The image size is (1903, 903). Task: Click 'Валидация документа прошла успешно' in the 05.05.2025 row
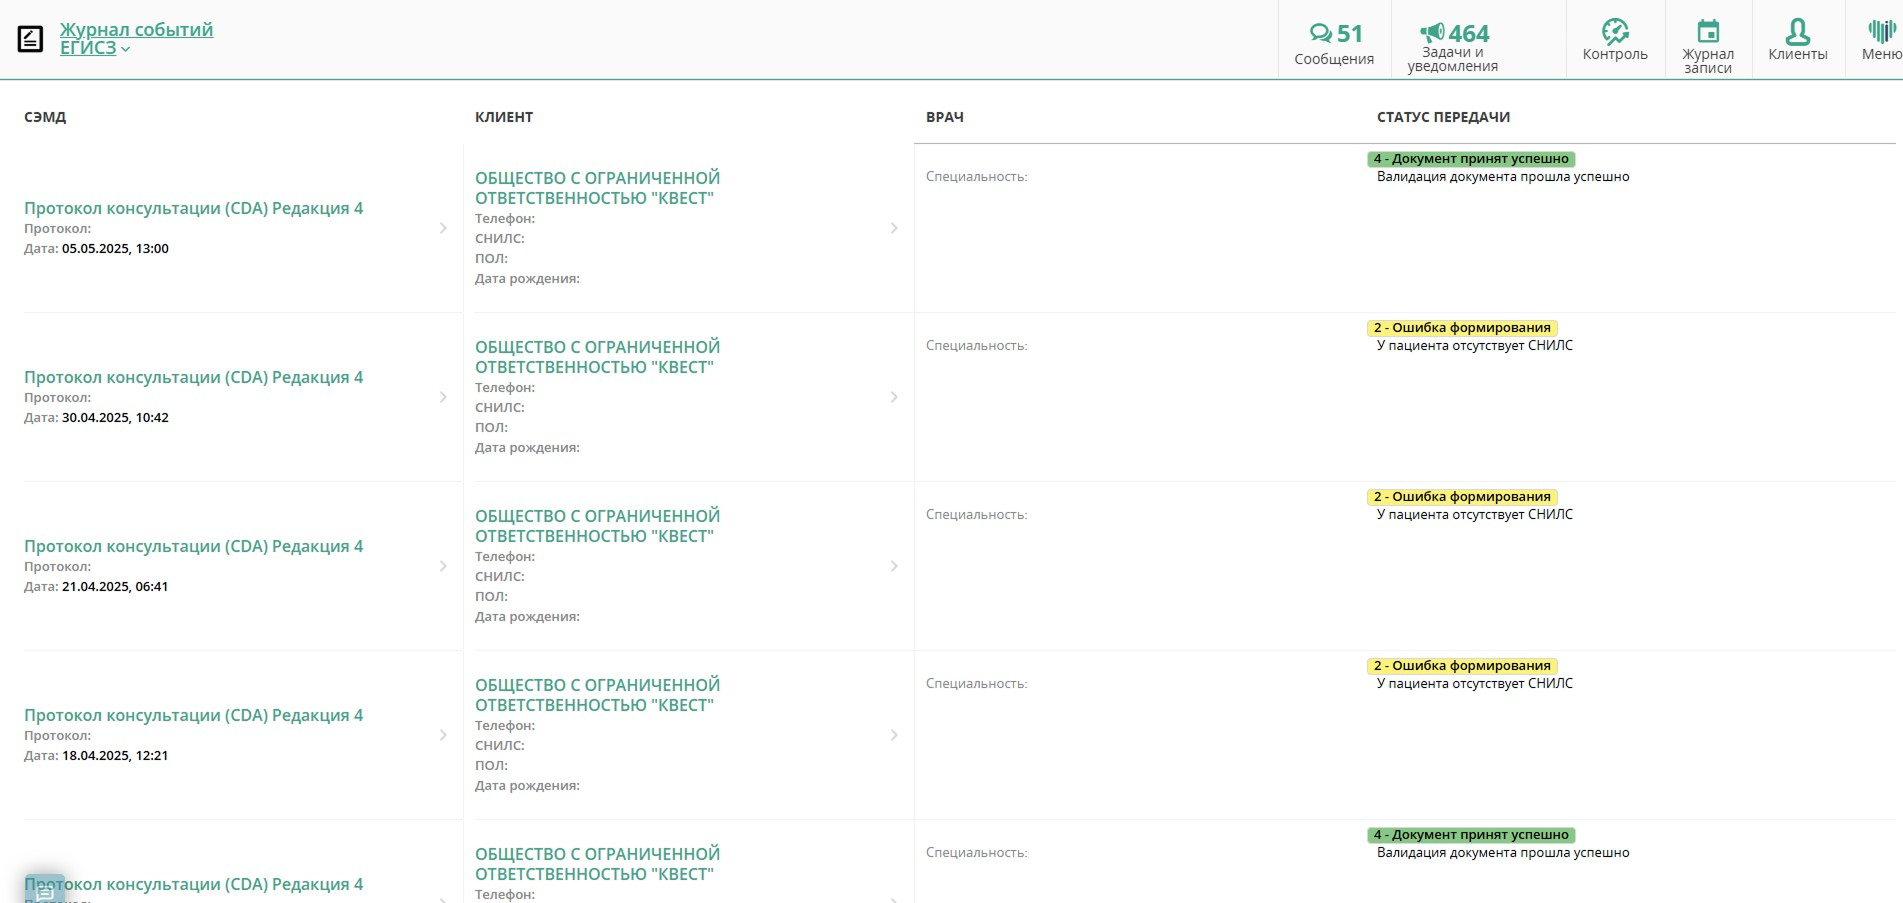(x=1503, y=177)
